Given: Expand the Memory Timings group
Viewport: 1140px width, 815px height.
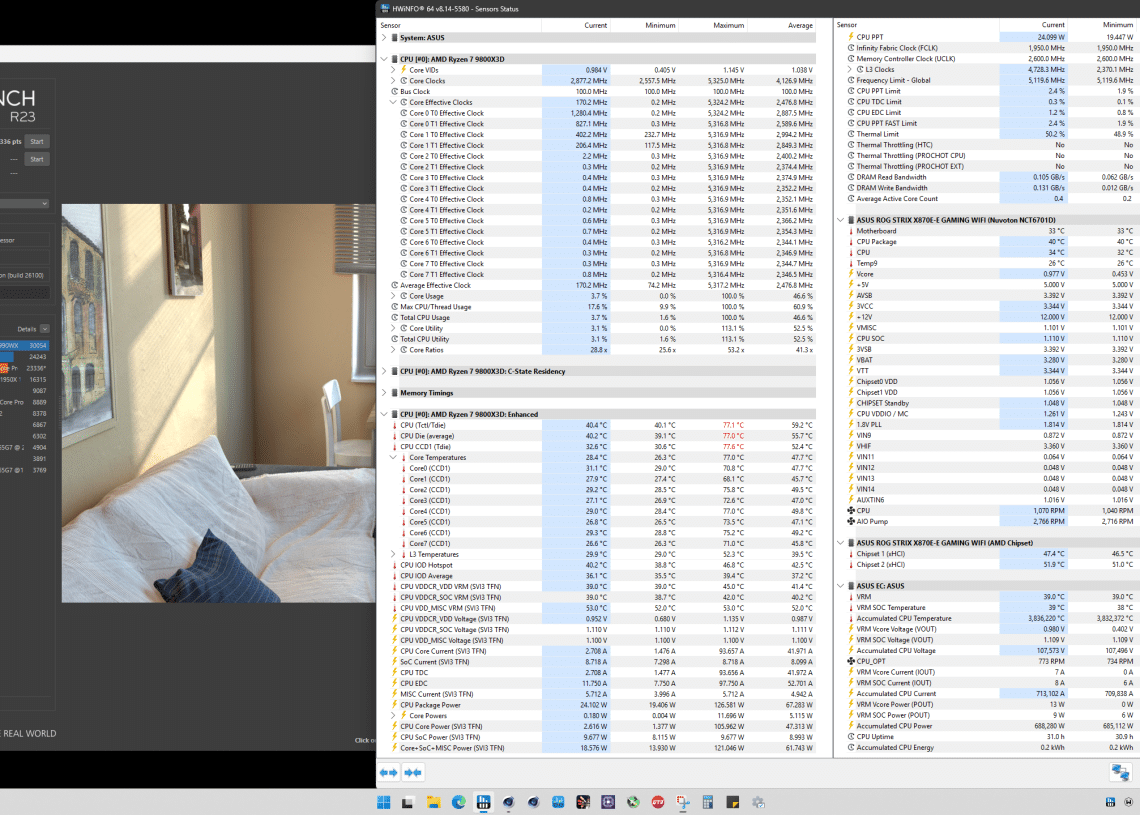Looking at the screenshot, I should [384, 393].
